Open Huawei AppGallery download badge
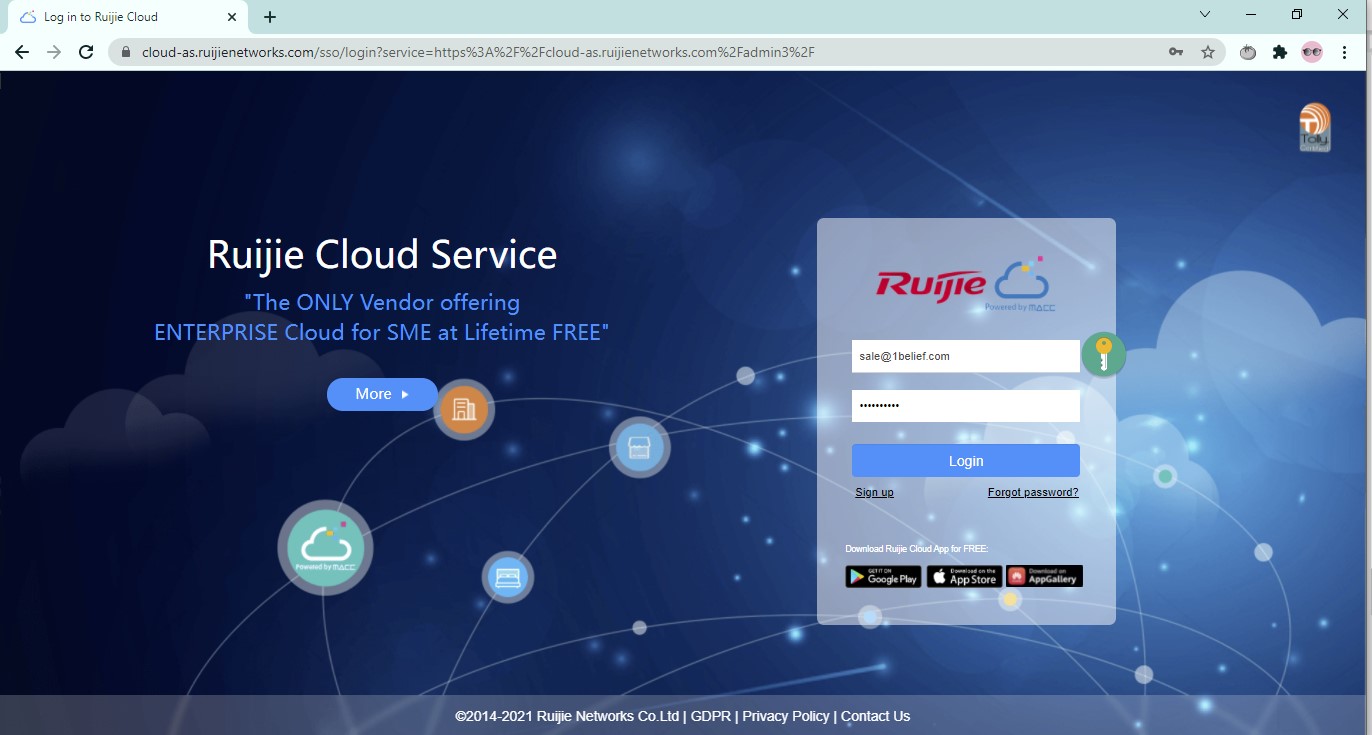This screenshot has height=735, width=1372. click(1045, 576)
